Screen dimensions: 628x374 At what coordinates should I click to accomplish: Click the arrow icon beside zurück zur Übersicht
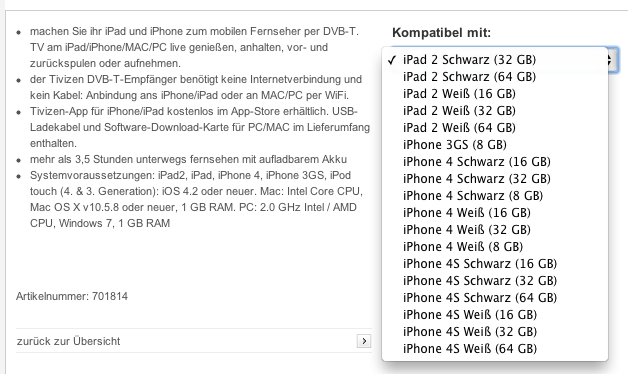[364, 341]
